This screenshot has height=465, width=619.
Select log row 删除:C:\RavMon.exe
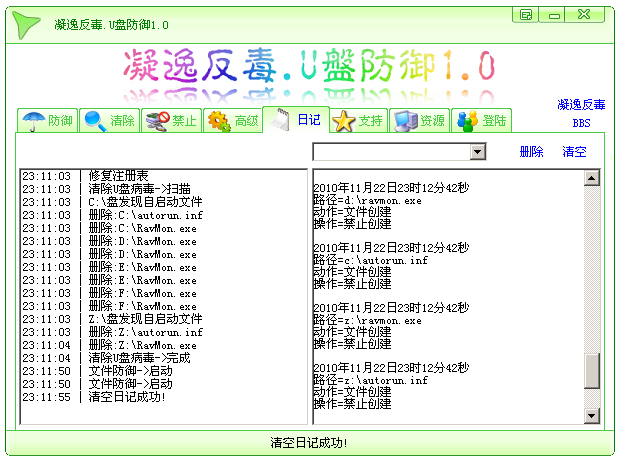click(164, 228)
